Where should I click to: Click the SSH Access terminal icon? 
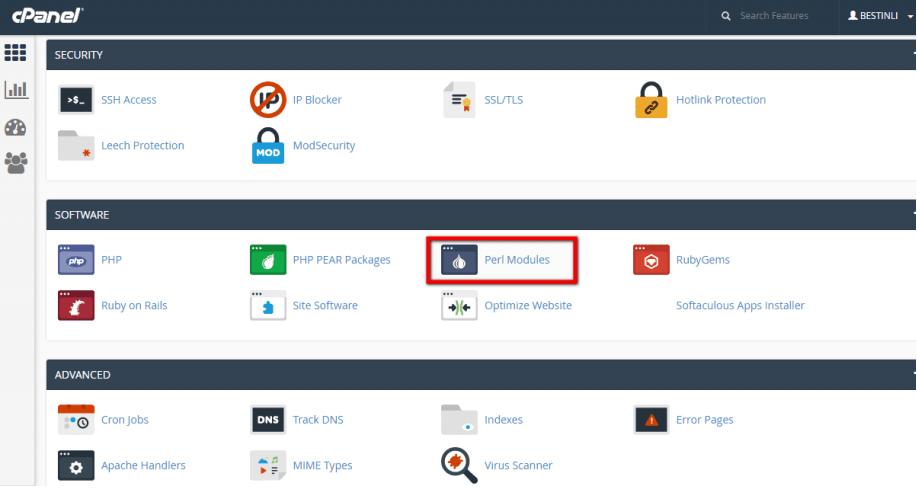click(x=76, y=100)
